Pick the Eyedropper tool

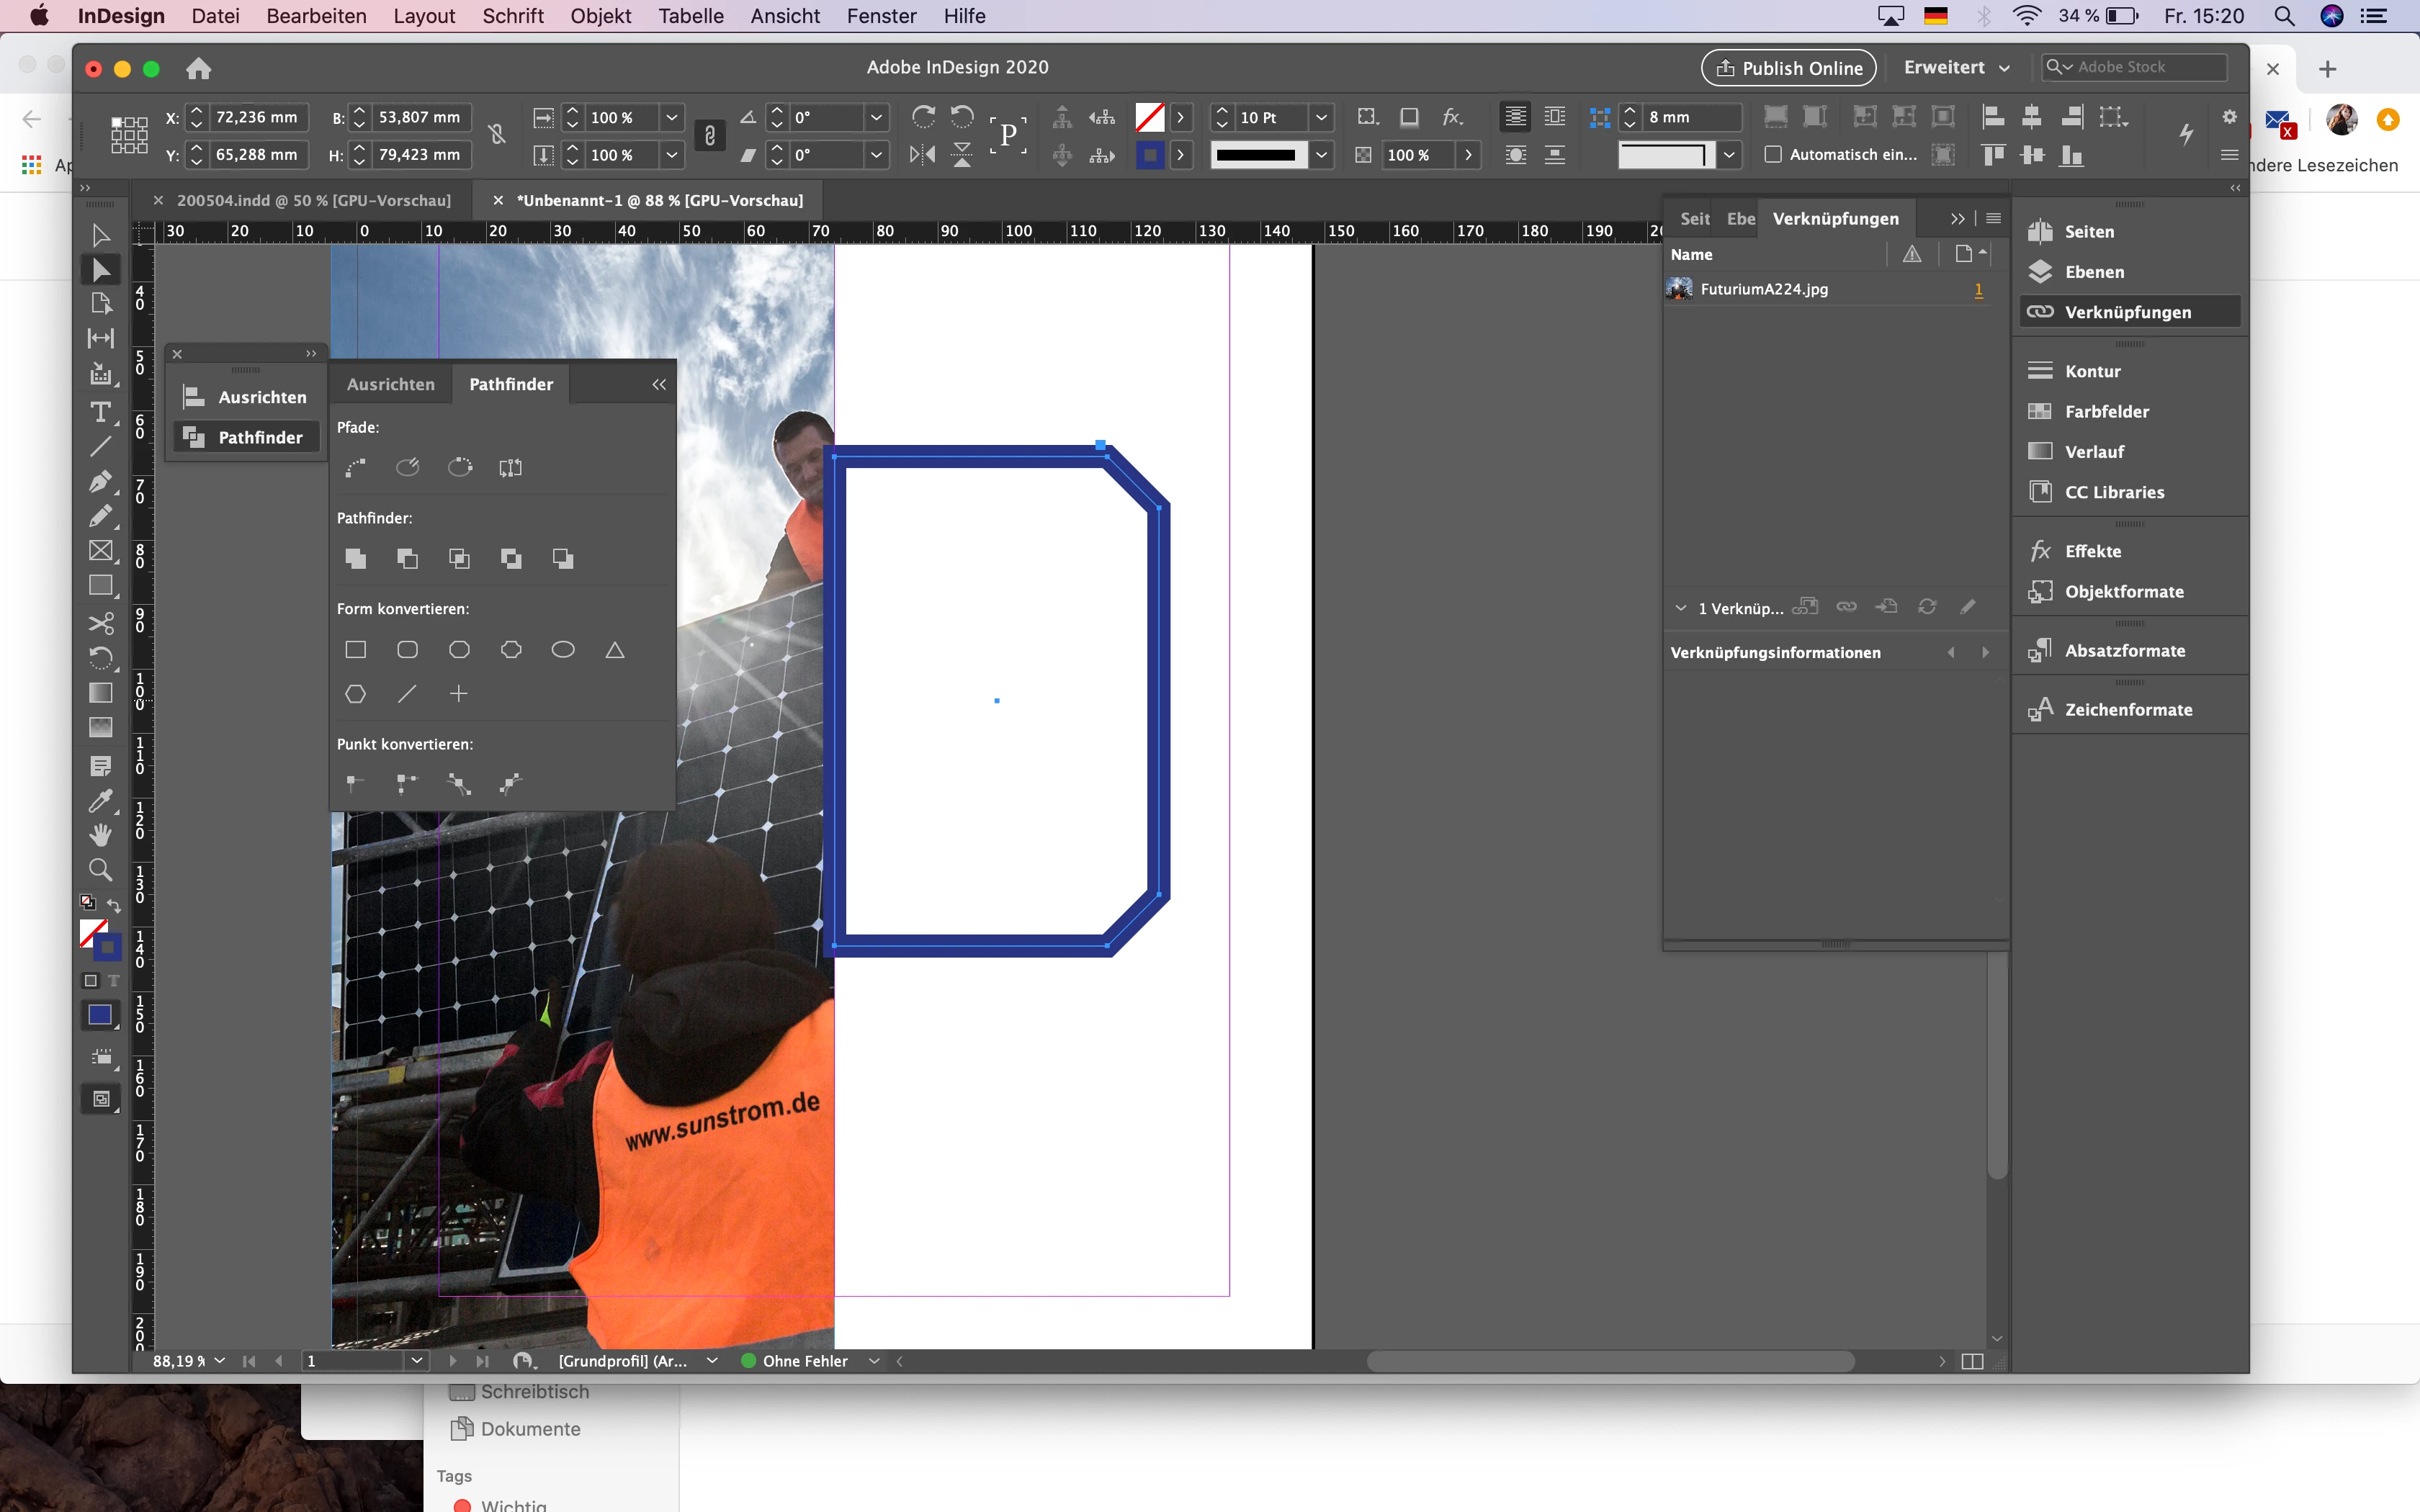[100, 800]
